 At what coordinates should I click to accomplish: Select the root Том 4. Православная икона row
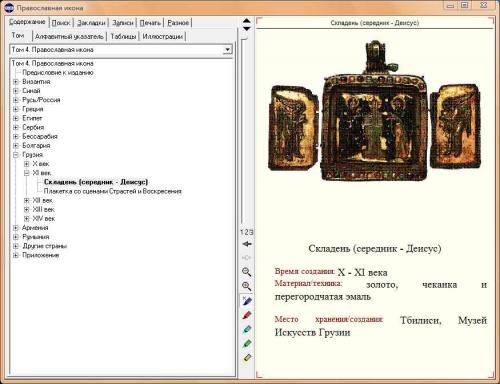coord(53,63)
